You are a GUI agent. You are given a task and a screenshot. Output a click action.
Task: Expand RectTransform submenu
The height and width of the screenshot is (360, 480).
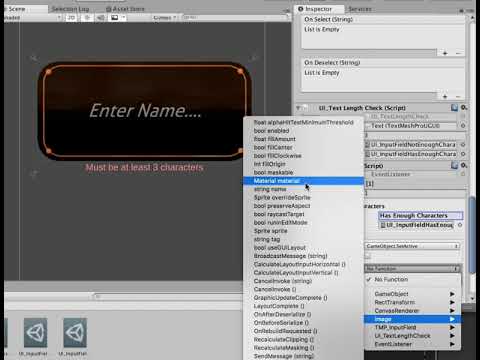[412, 302]
